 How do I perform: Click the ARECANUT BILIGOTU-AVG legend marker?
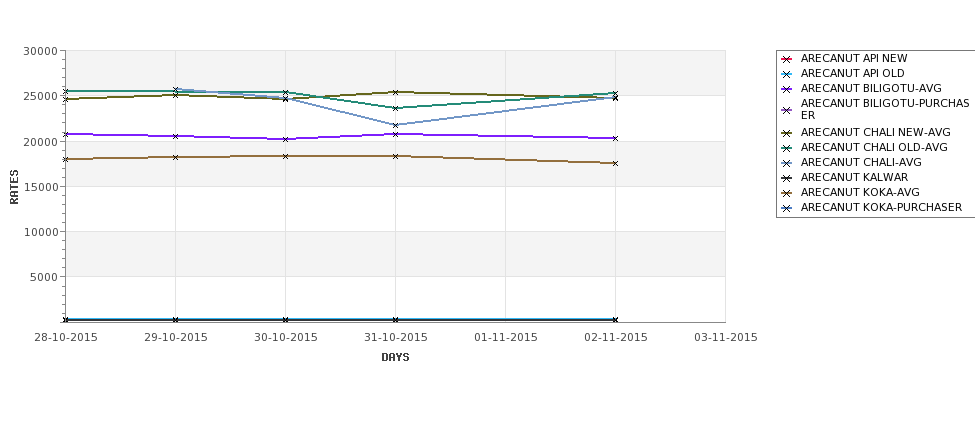787,89
